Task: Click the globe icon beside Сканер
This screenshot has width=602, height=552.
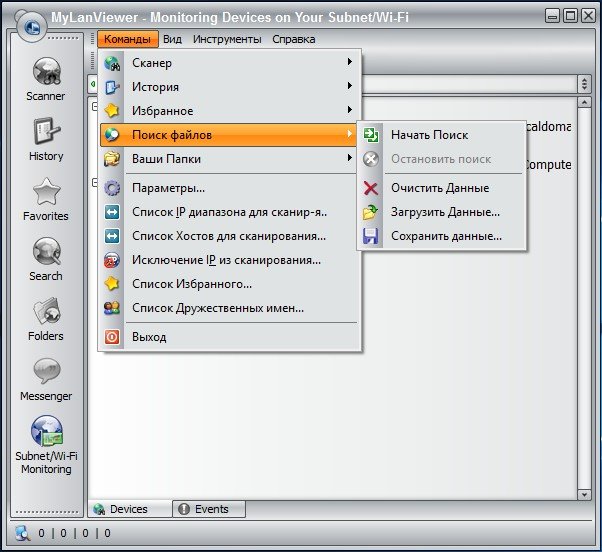Action: pos(112,63)
